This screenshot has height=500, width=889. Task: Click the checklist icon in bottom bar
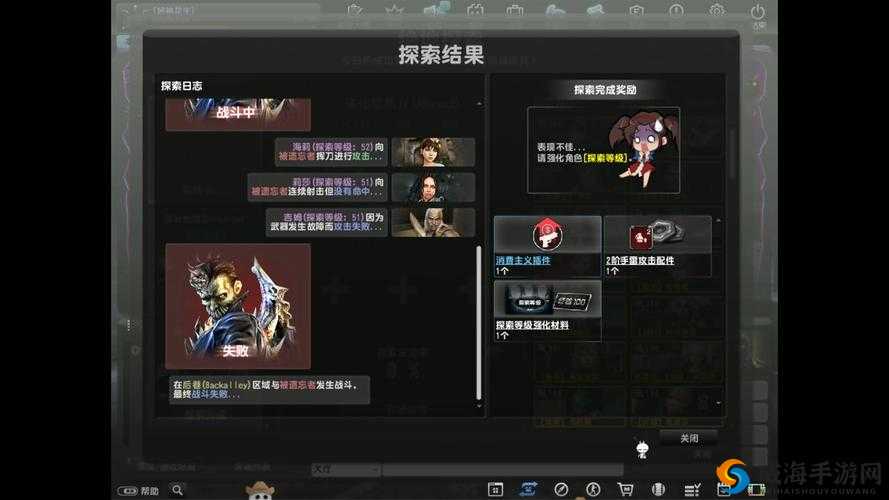692,490
